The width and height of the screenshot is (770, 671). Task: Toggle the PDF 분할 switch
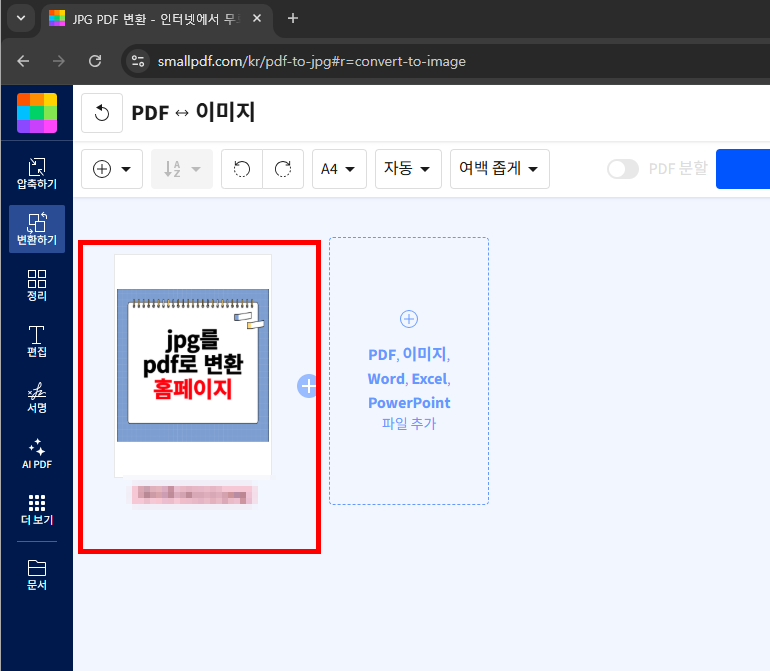point(623,169)
